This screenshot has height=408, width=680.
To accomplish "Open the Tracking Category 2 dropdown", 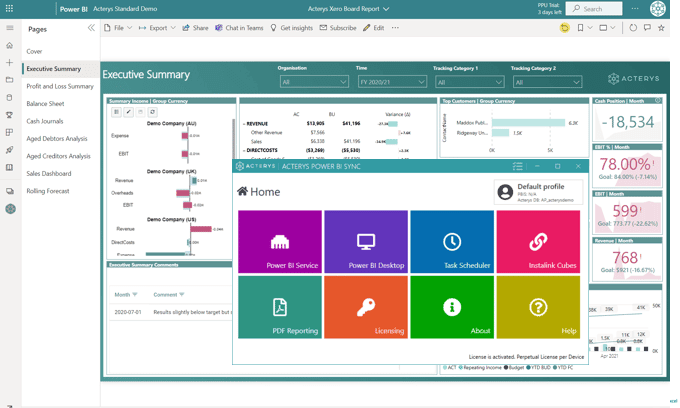I will [x=547, y=82].
